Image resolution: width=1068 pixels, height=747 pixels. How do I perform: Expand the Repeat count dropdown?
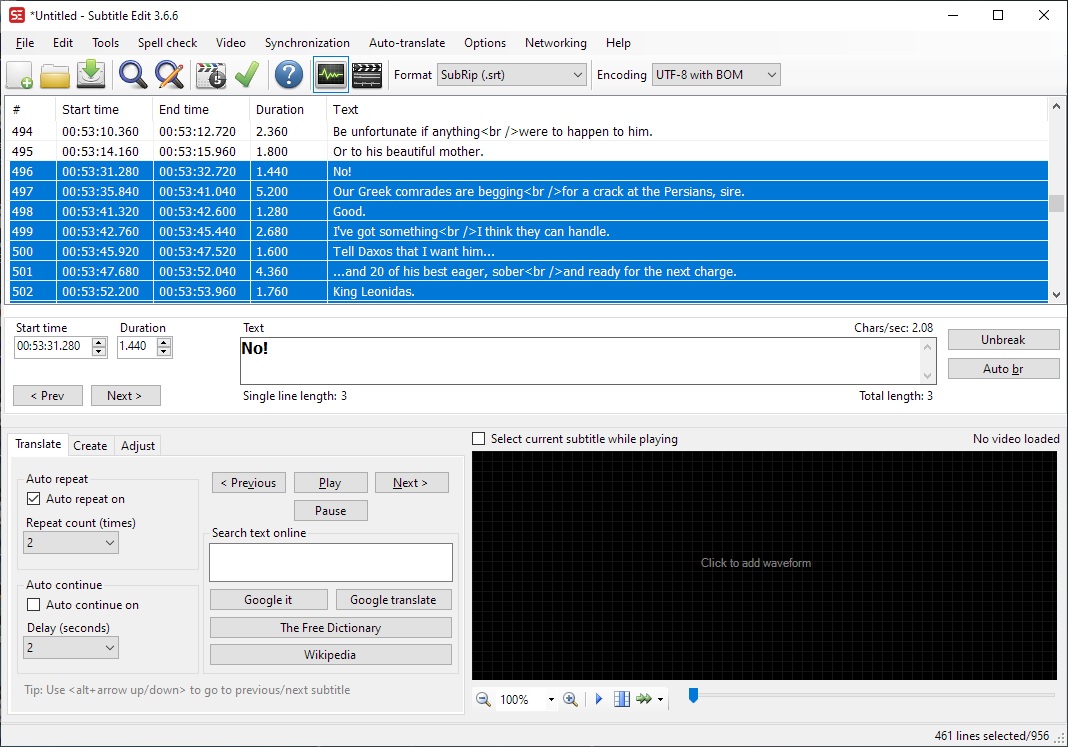[71, 543]
